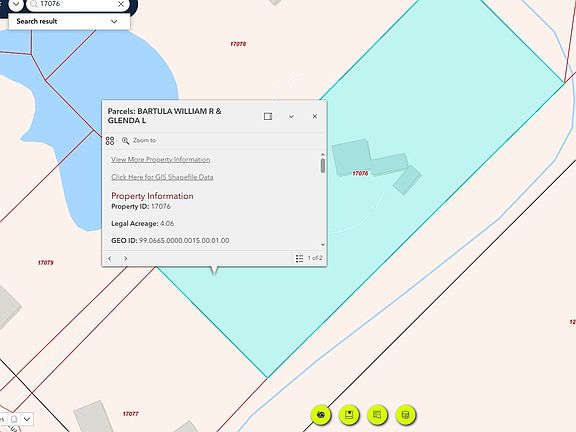Open the search source dropdown arrow
This screenshot has width=576, height=432.
click(16, 4)
